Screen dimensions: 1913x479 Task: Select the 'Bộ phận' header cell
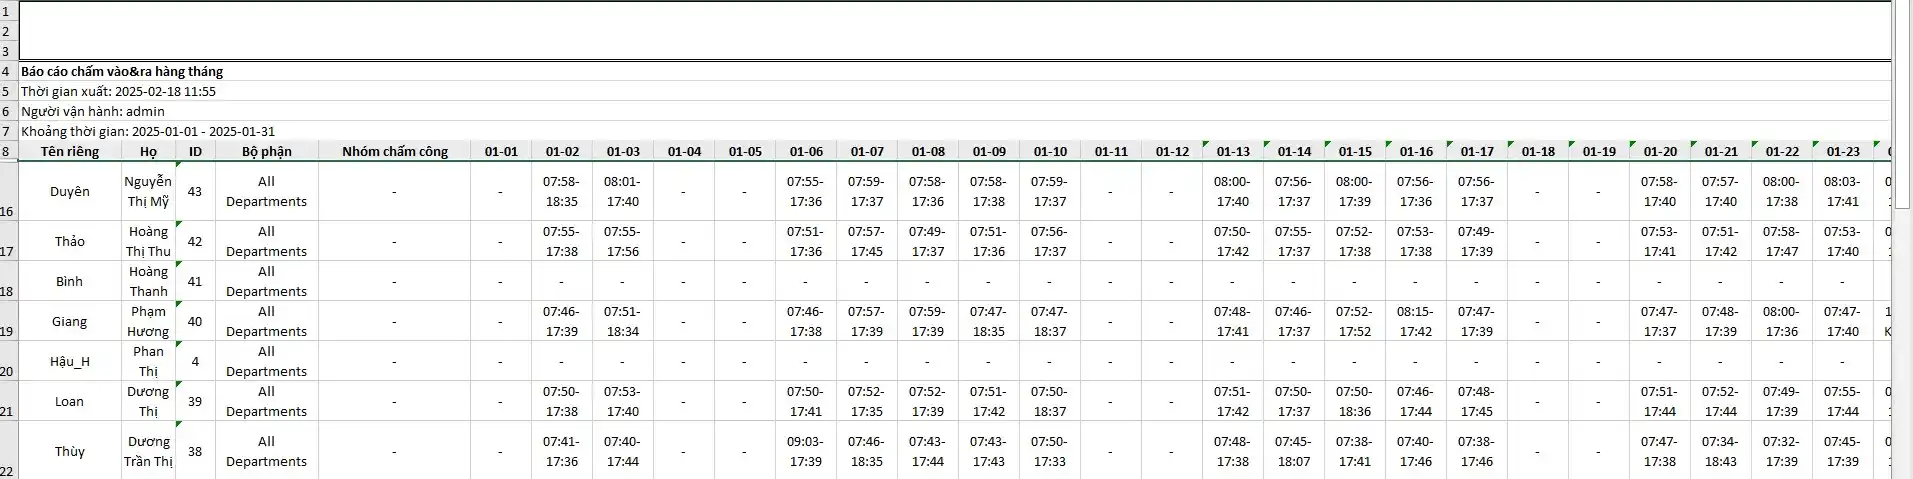pyautogui.click(x=266, y=151)
